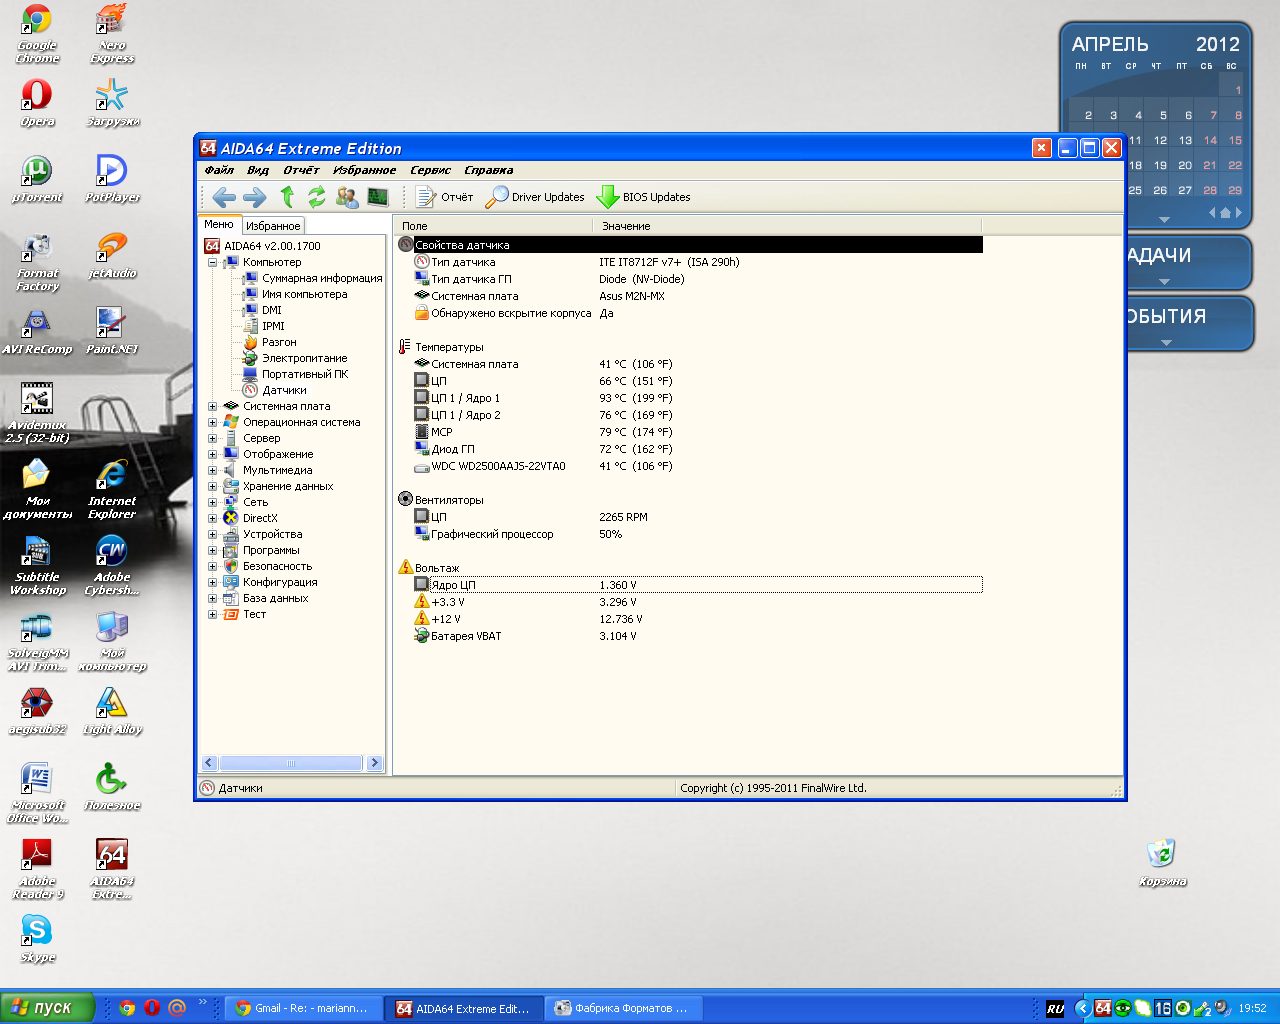Click the Nero Express desktop icon

coord(112,34)
